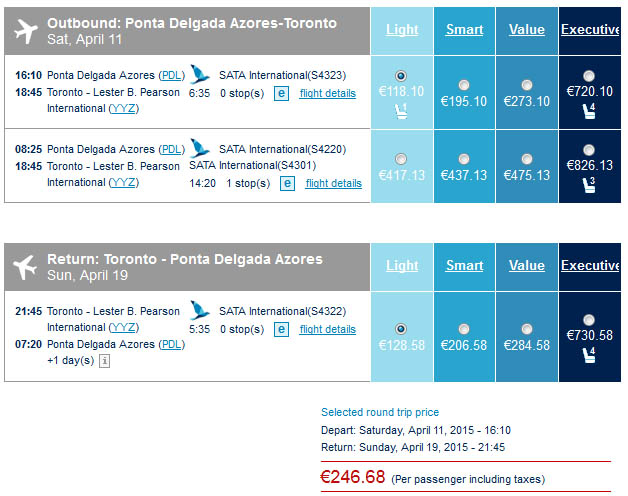
Task: Click the 'e' e-ticket icon for return flight S4322
Action: point(281,329)
